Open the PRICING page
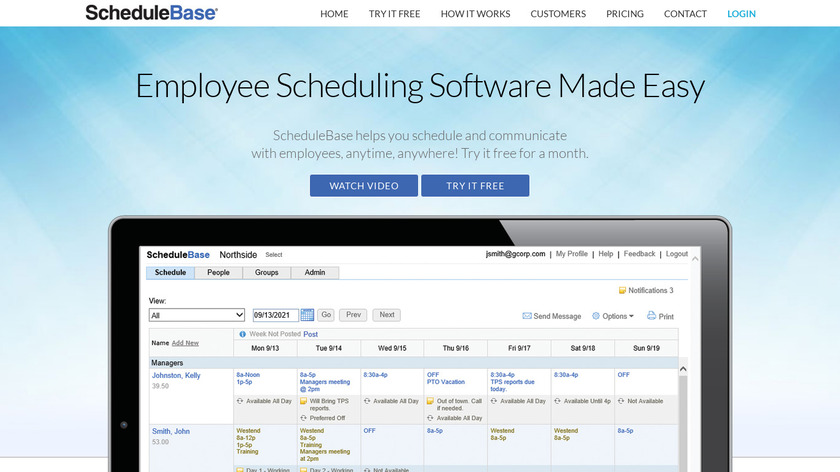Screen dimensions: 840x472 click(625, 14)
